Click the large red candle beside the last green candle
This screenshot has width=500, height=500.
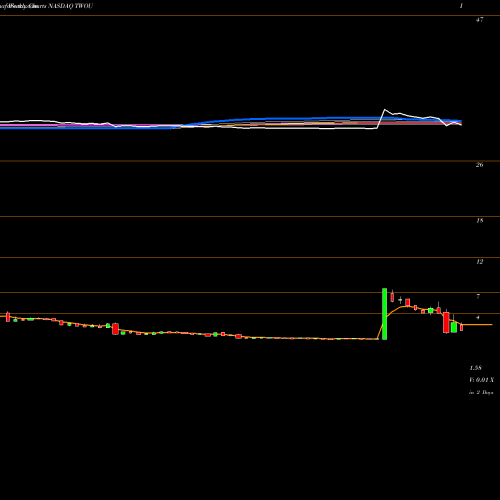(446, 322)
